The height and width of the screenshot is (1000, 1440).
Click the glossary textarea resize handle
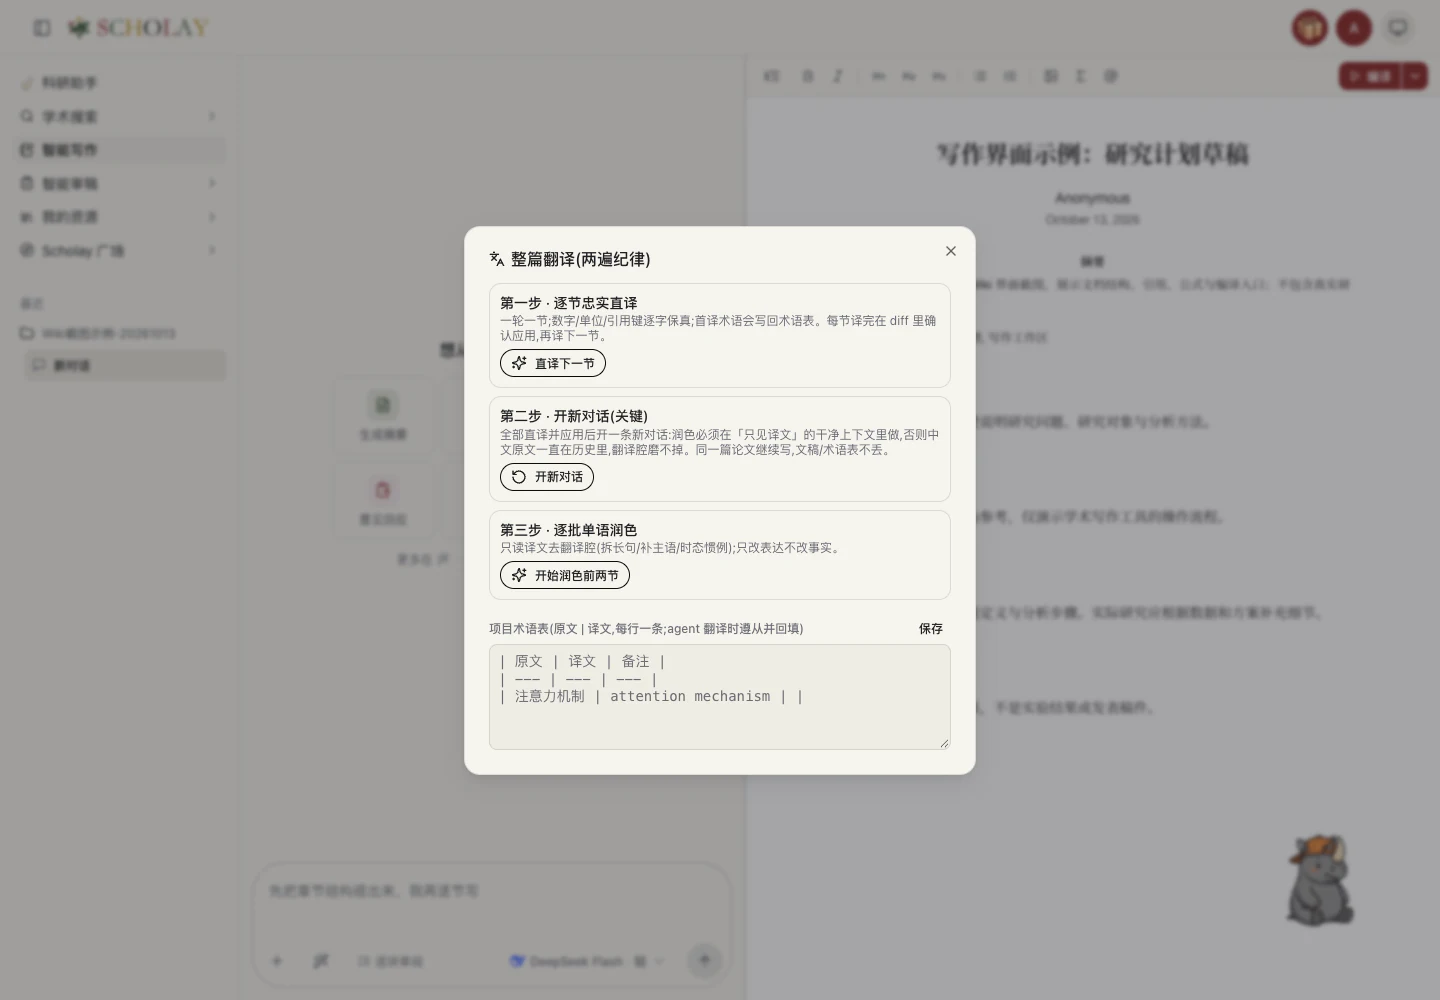tap(943, 742)
